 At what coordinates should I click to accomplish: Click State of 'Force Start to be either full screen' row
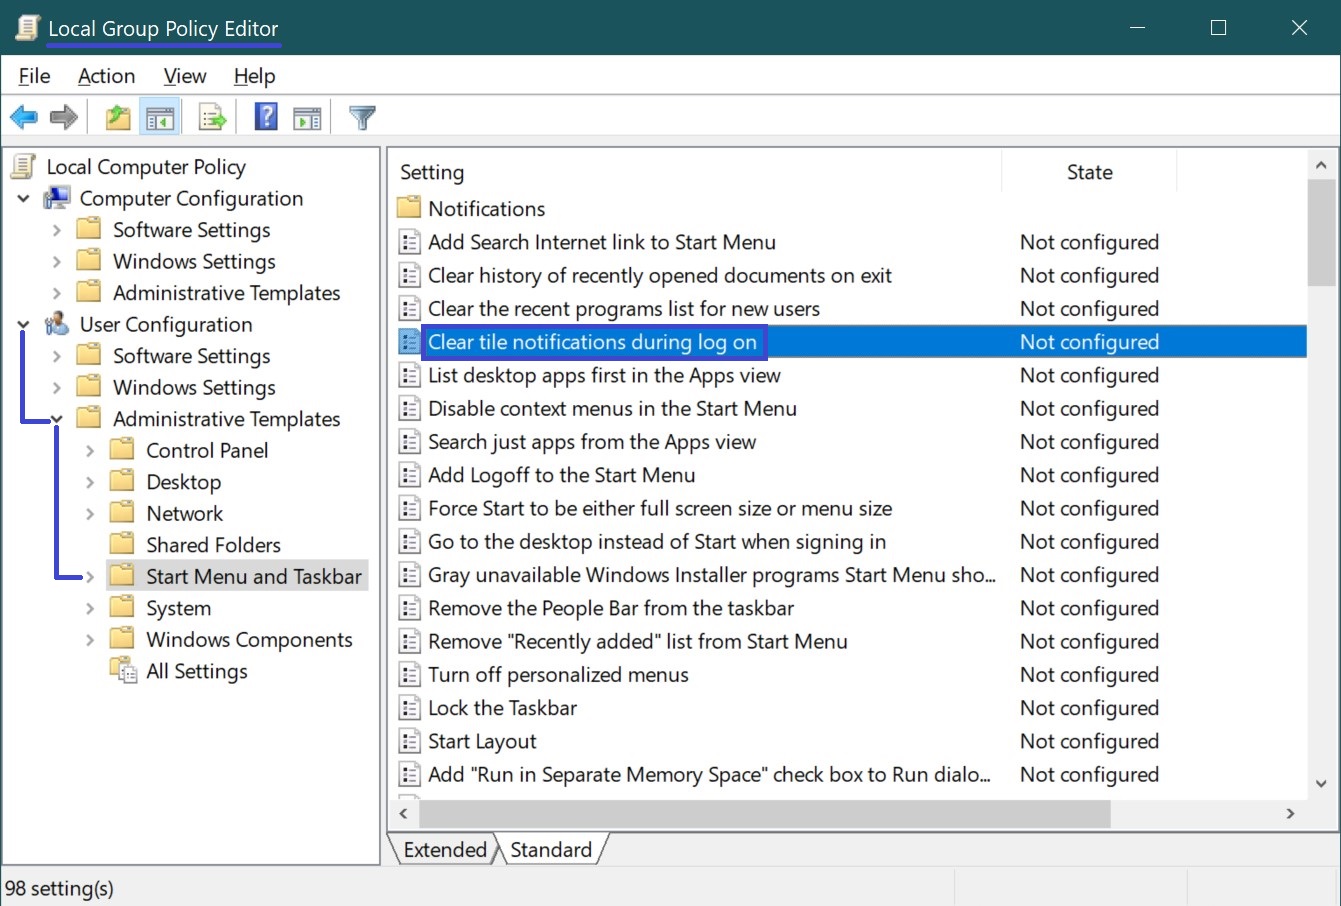point(1089,508)
